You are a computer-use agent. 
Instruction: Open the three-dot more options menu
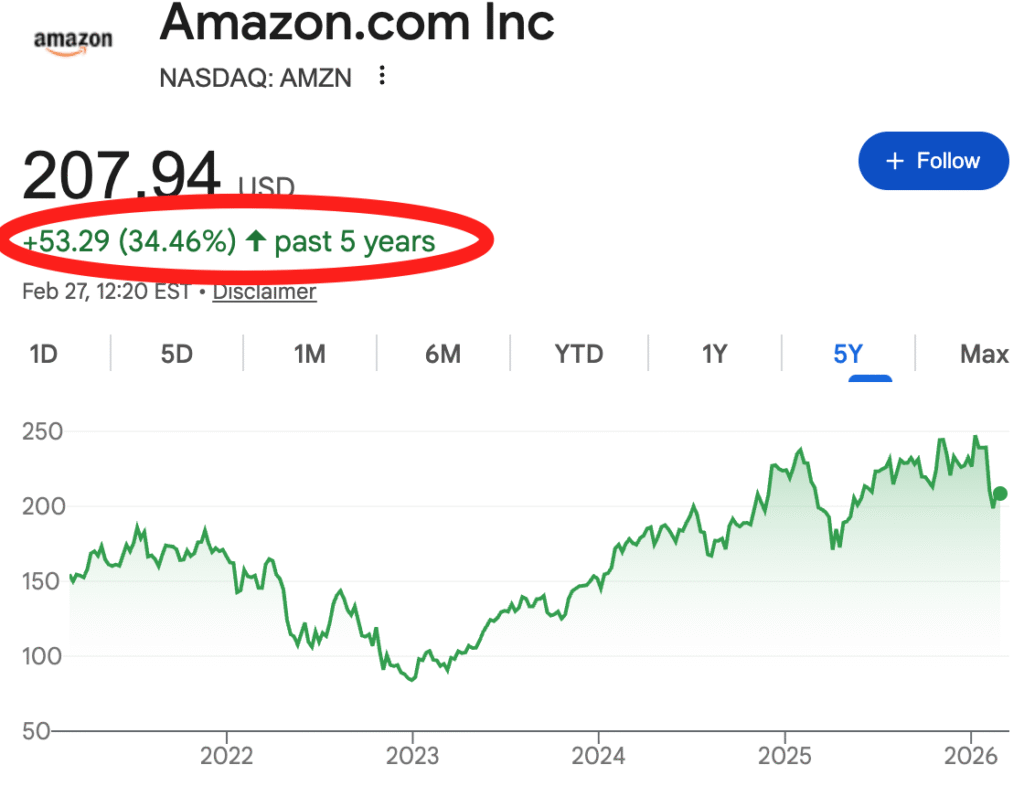click(381, 77)
